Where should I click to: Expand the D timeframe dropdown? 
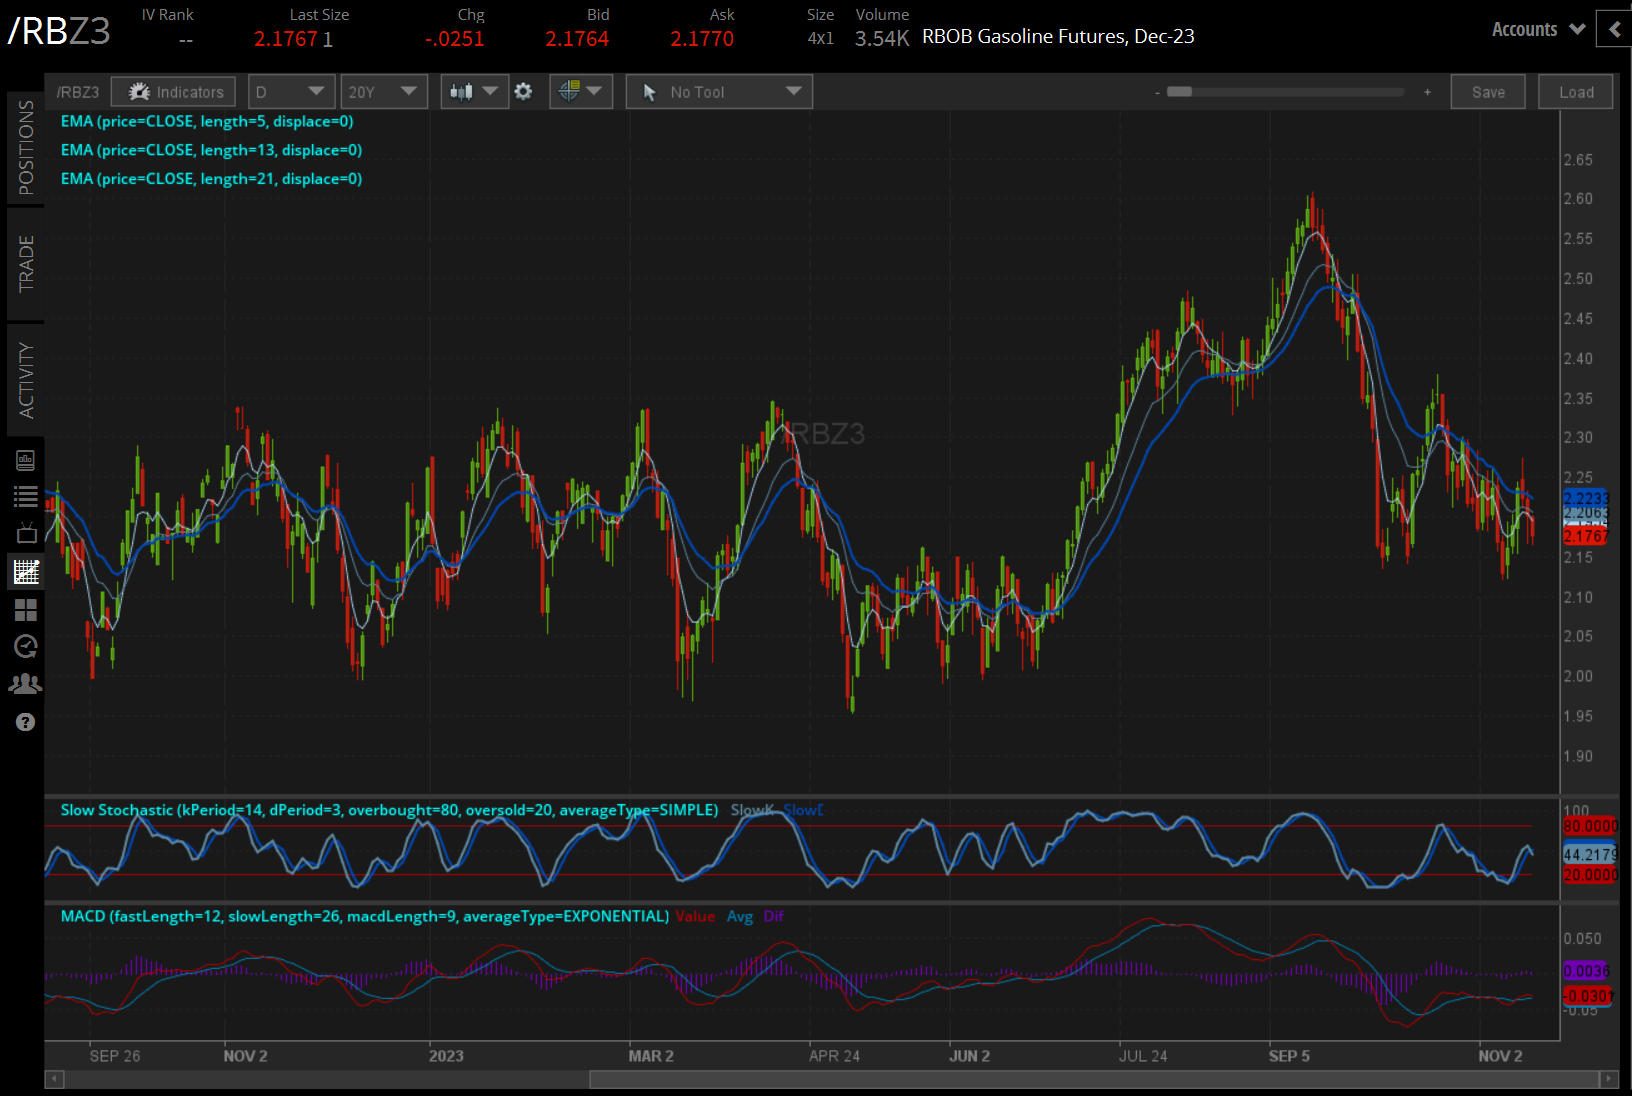290,92
